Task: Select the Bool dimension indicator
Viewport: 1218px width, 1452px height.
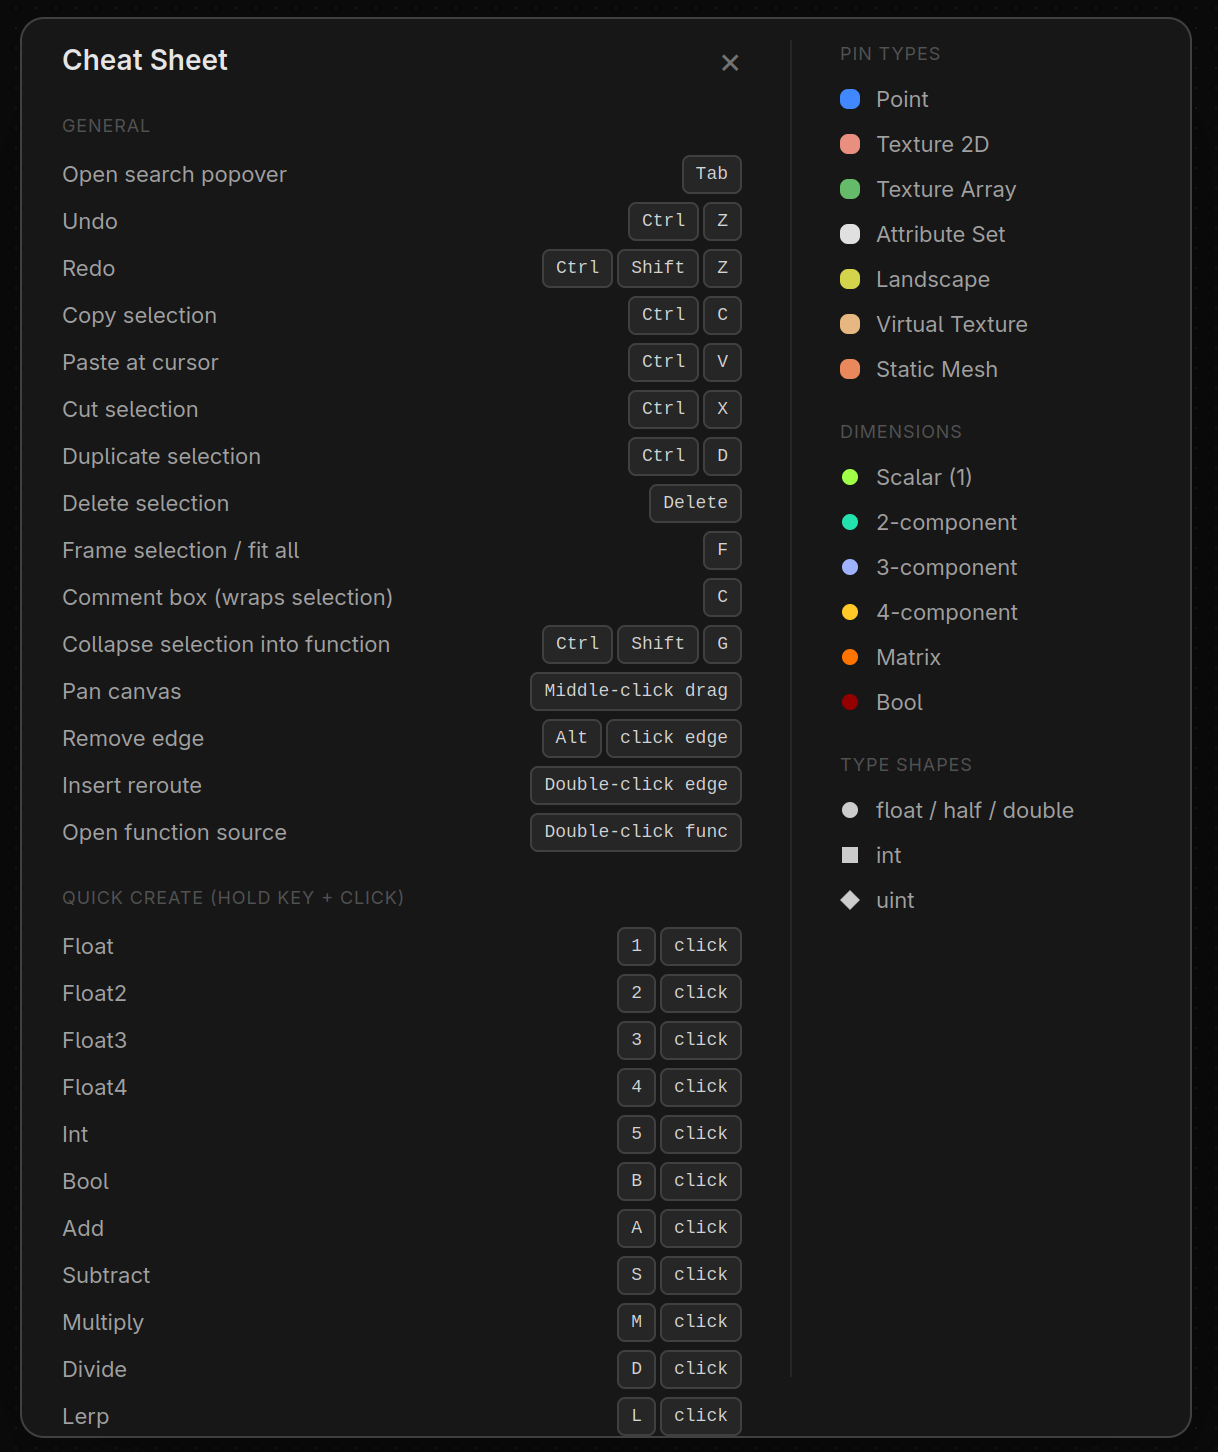Action: coord(850,702)
